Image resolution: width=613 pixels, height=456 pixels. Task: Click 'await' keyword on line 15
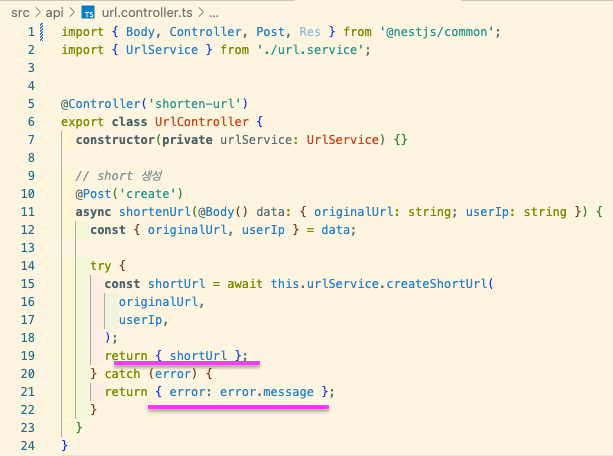(x=245, y=284)
